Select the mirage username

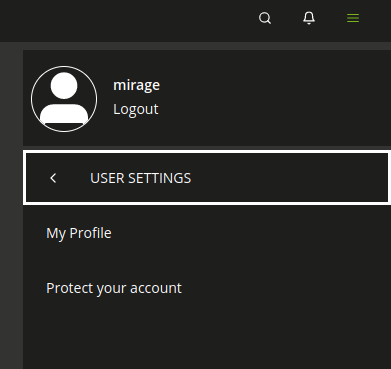(x=136, y=85)
